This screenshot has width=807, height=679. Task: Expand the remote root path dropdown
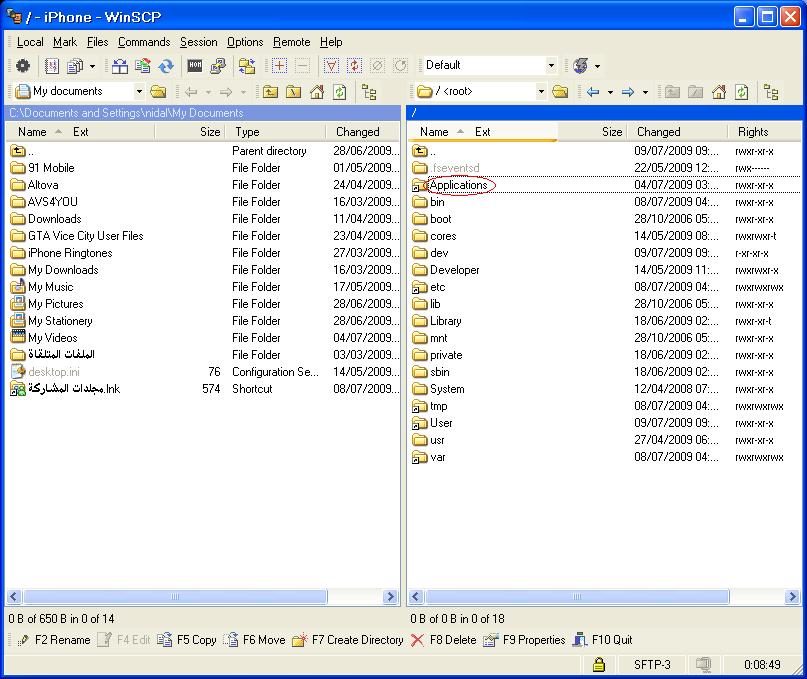[x=541, y=92]
